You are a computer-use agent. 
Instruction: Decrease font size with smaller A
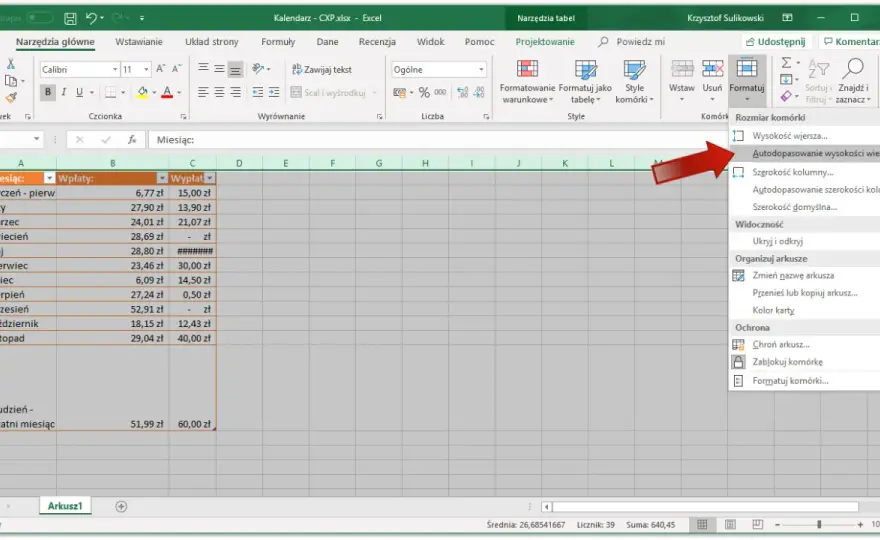(x=176, y=68)
